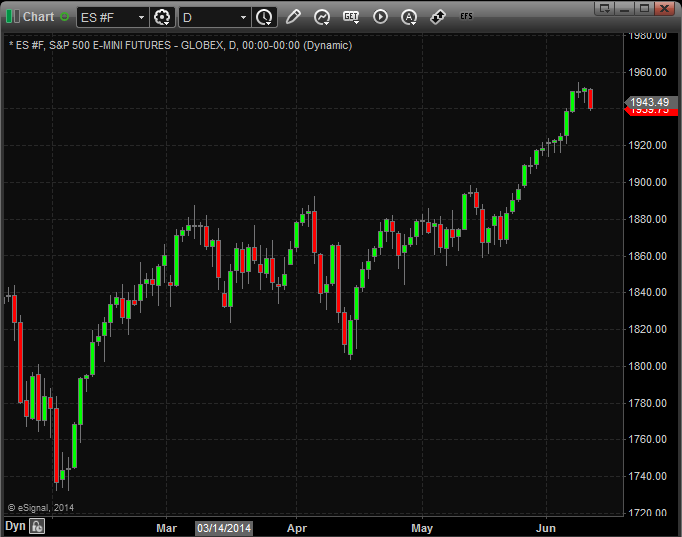The height and width of the screenshot is (537, 682).
Task: Click the 1960.00 price axis label
Action: pos(647,72)
